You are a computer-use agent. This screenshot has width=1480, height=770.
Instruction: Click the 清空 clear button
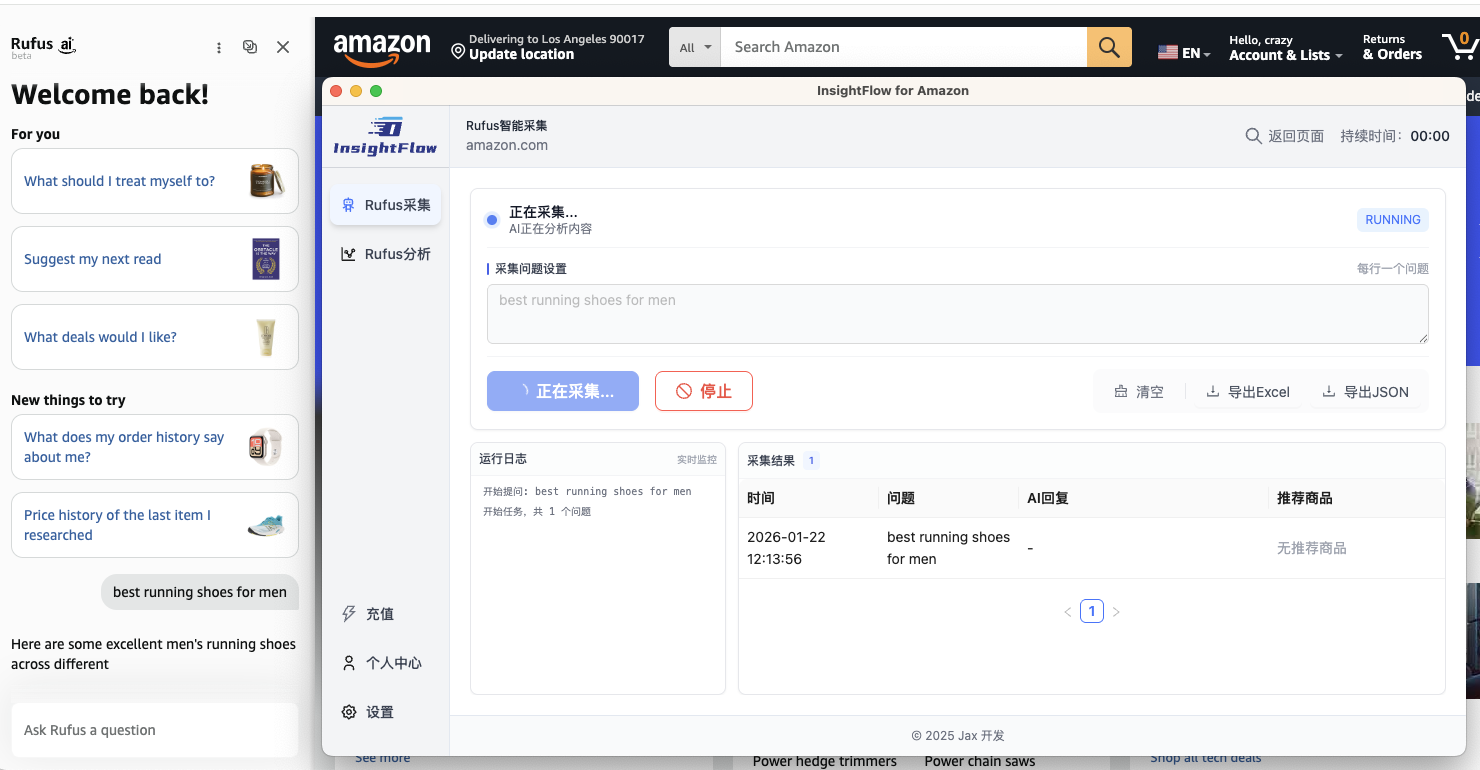(x=1139, y=392)
